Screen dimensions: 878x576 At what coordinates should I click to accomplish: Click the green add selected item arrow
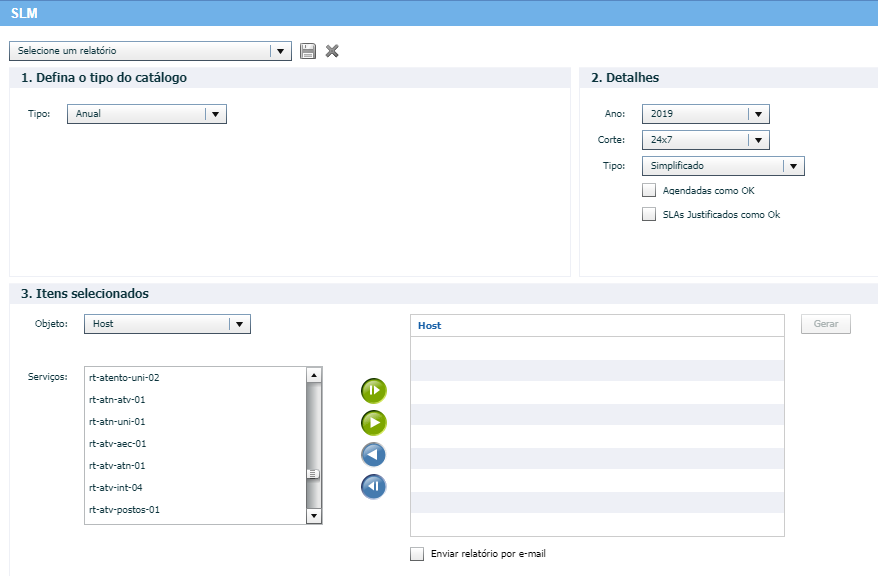[373, 423]
